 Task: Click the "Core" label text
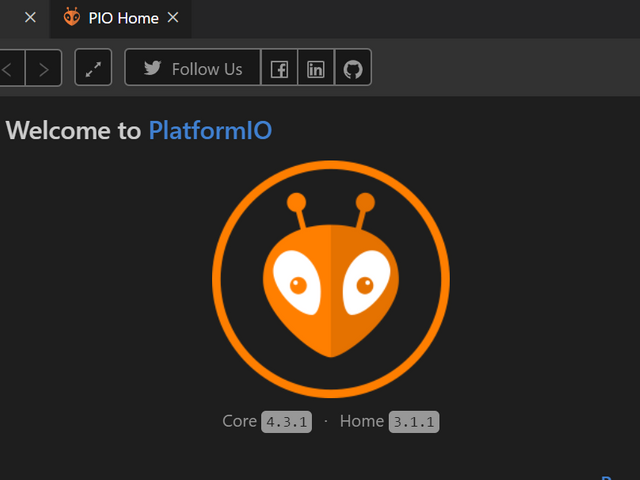coord(239,421)
